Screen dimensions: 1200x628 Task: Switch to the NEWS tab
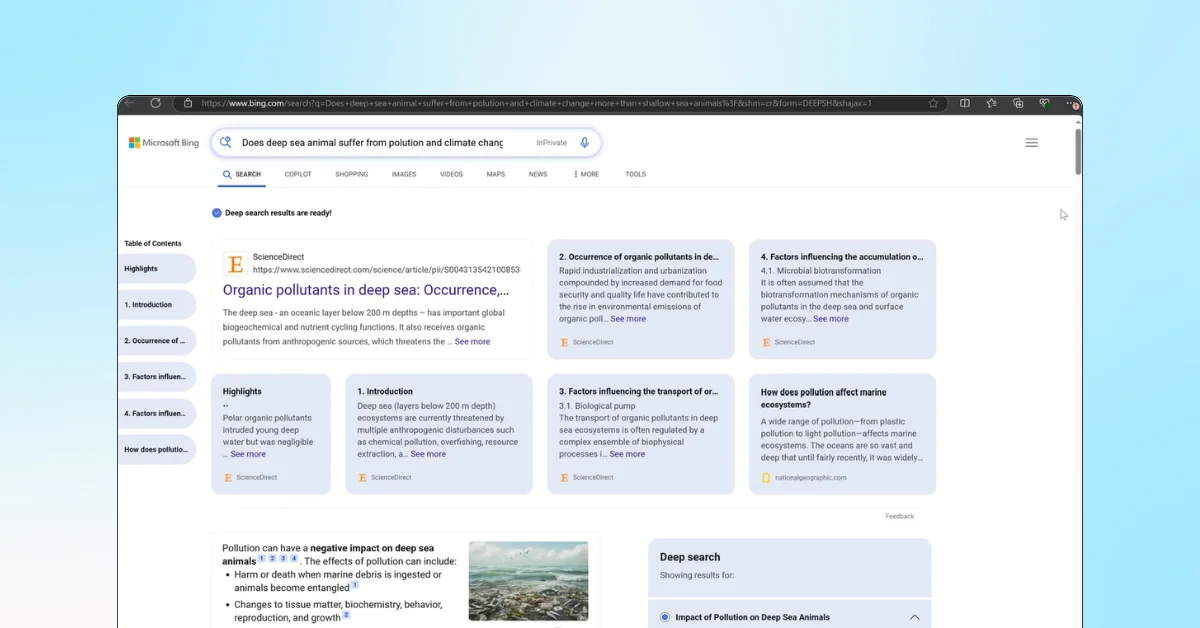[x=538, y=174]
